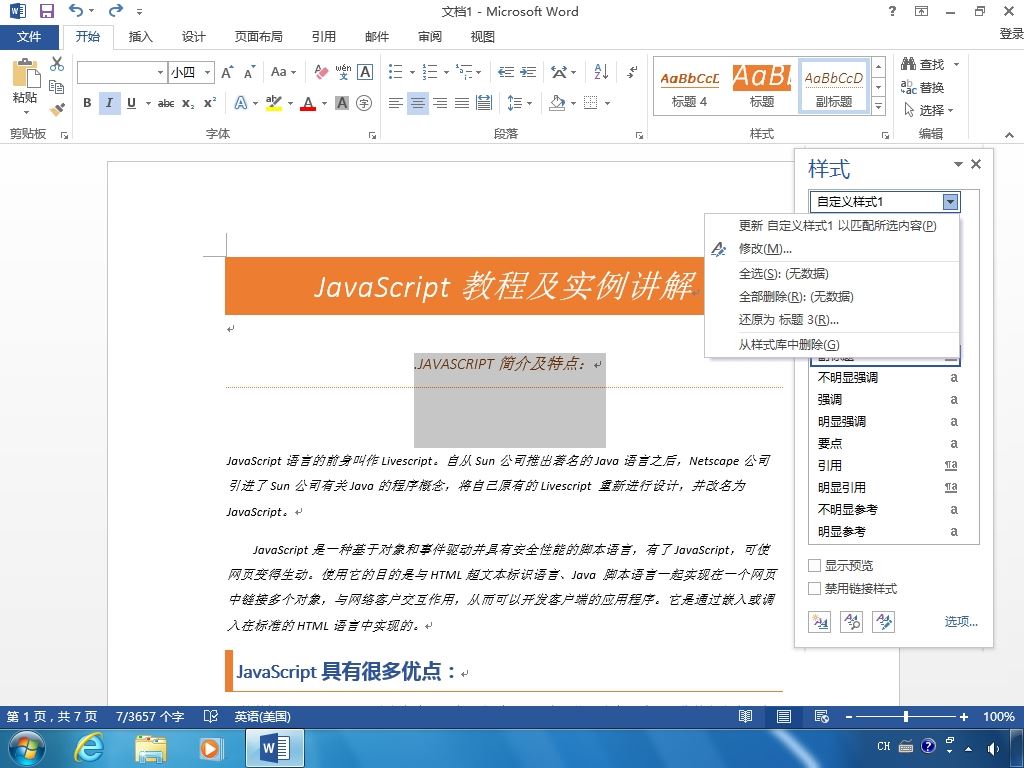Expand the bullets list dropdown arrow
The image size is (1024, 768).
[x=412, y=72]
